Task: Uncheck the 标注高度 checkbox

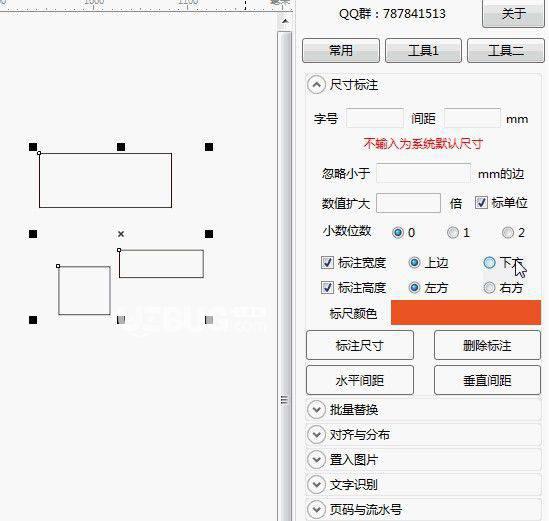Action: tap(327, 288)
